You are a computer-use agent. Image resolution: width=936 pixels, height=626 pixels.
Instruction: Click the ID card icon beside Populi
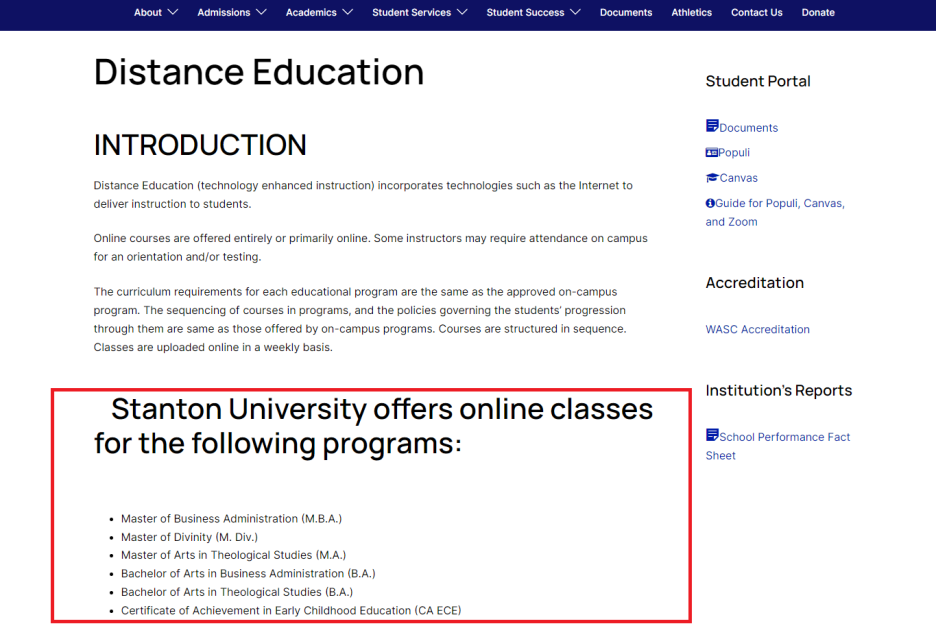pos(712,153)
